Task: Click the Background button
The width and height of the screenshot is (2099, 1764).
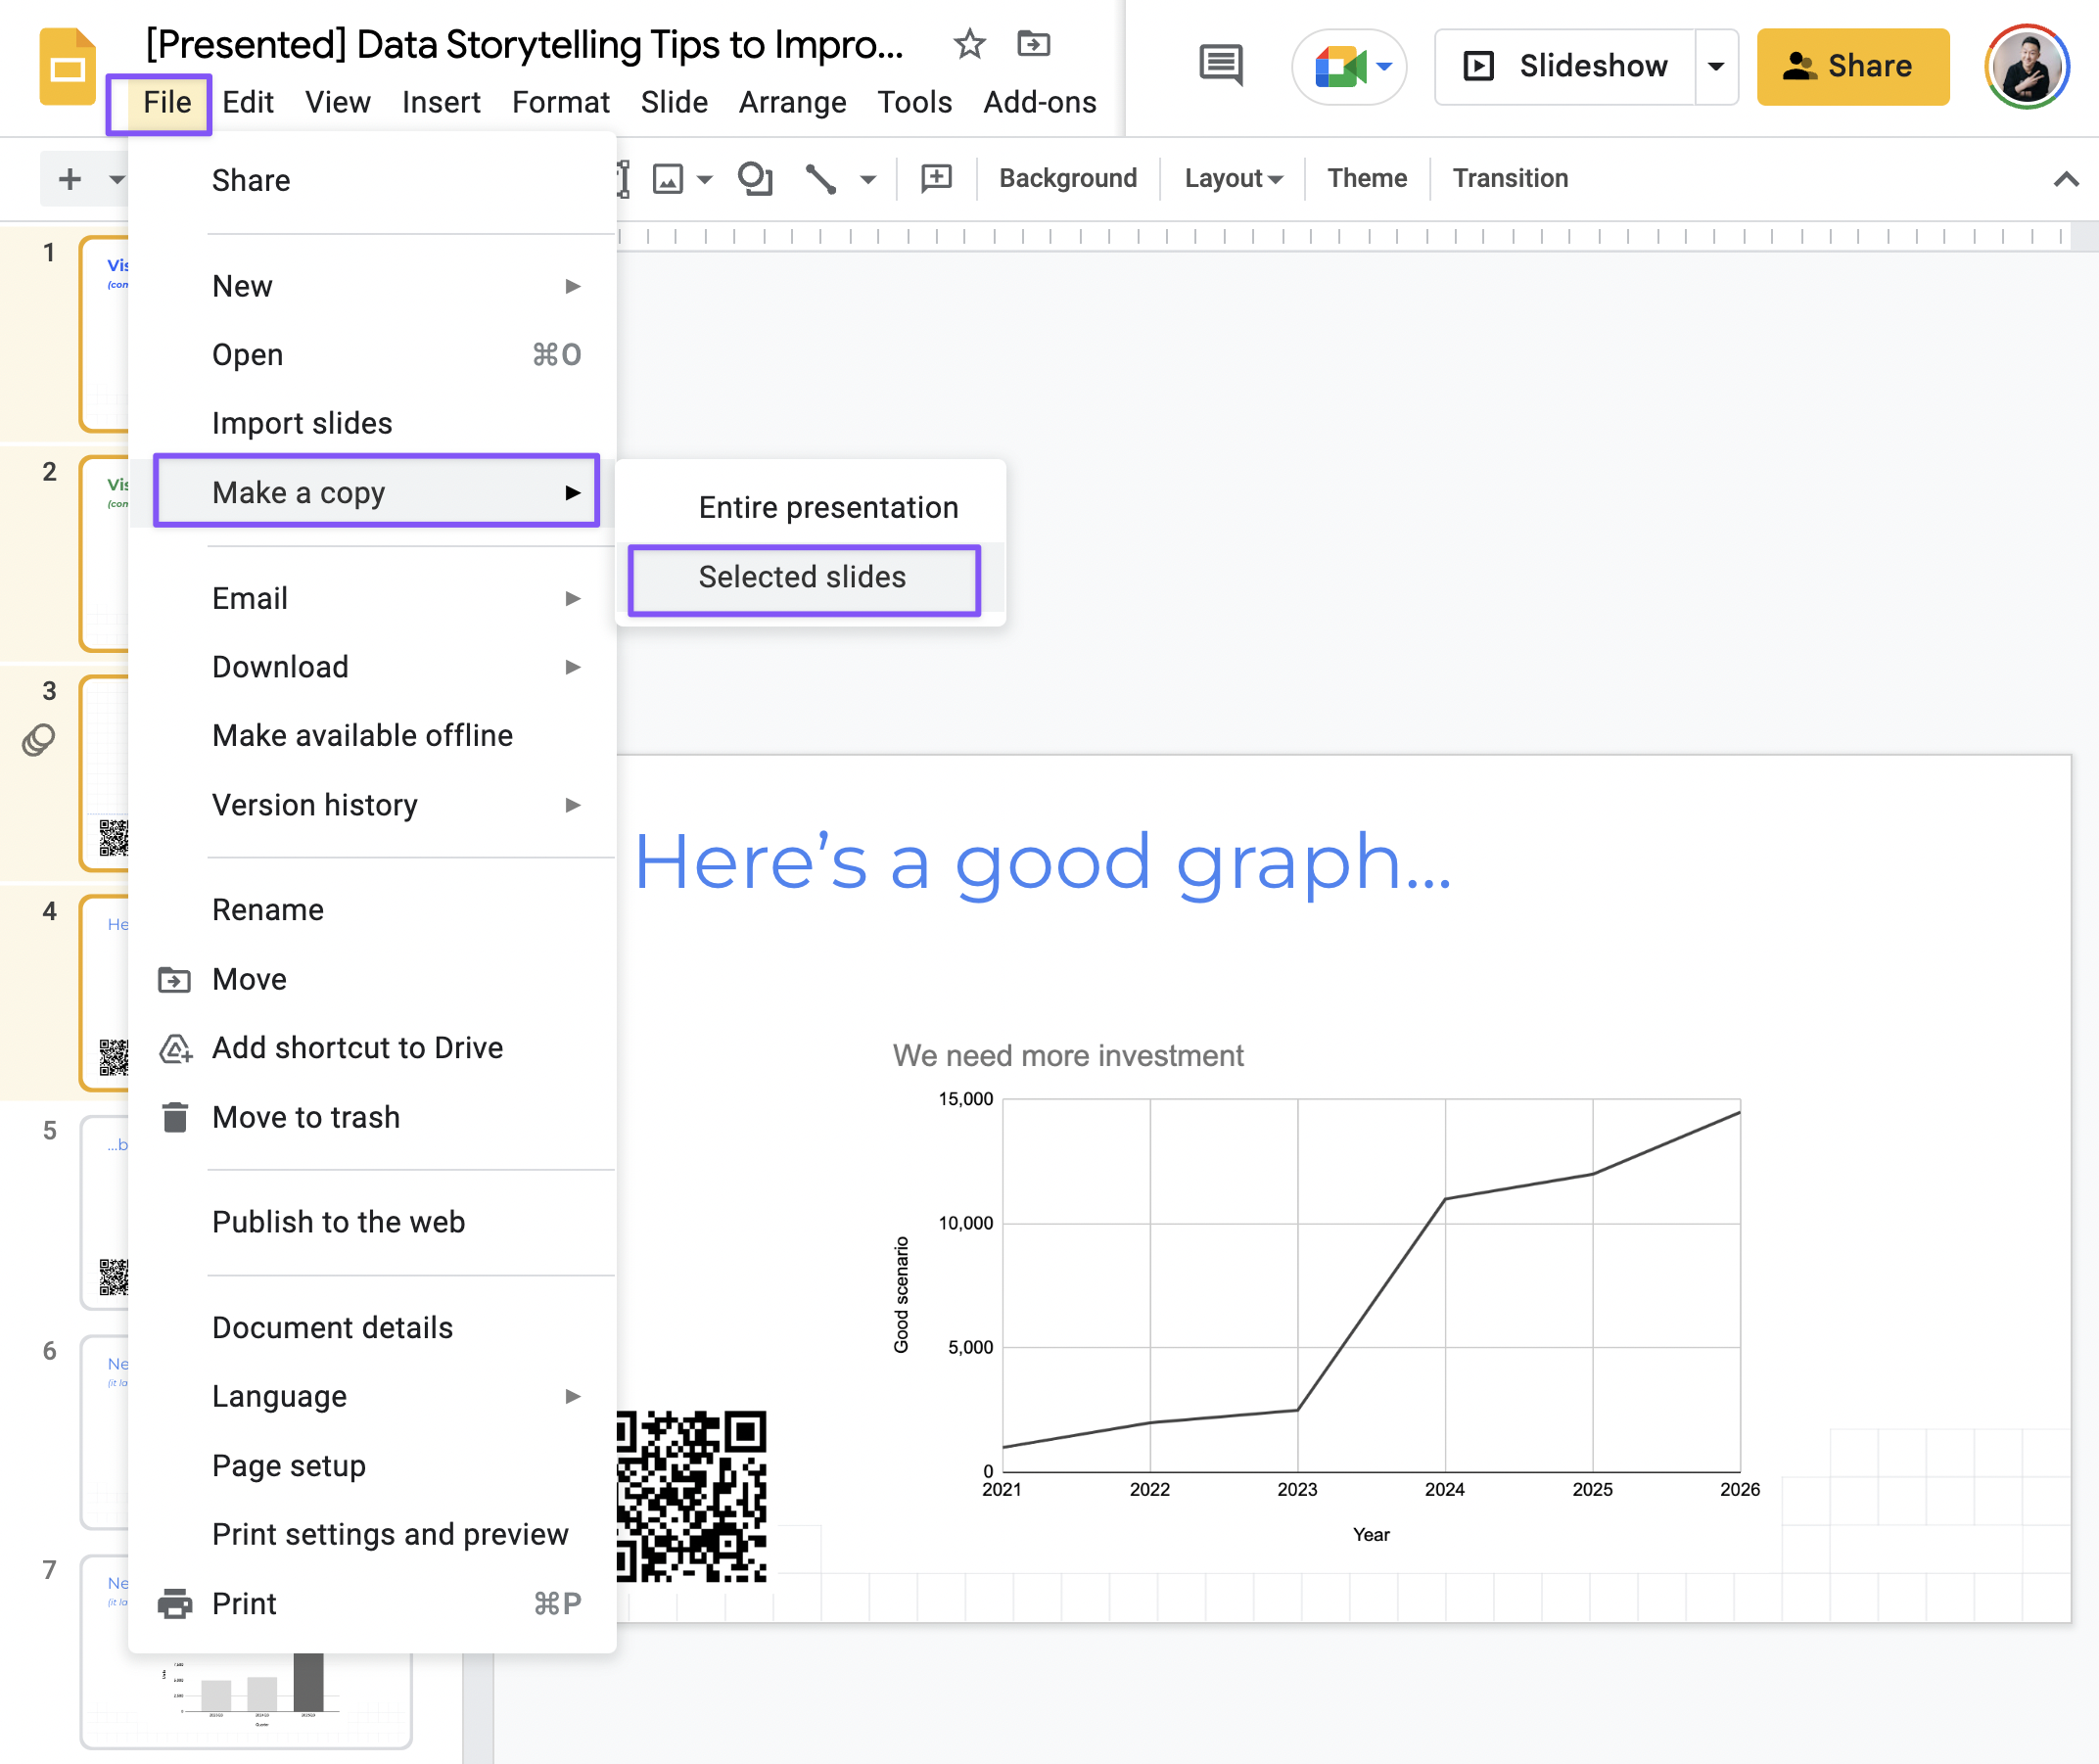Action: point(1067,179)
